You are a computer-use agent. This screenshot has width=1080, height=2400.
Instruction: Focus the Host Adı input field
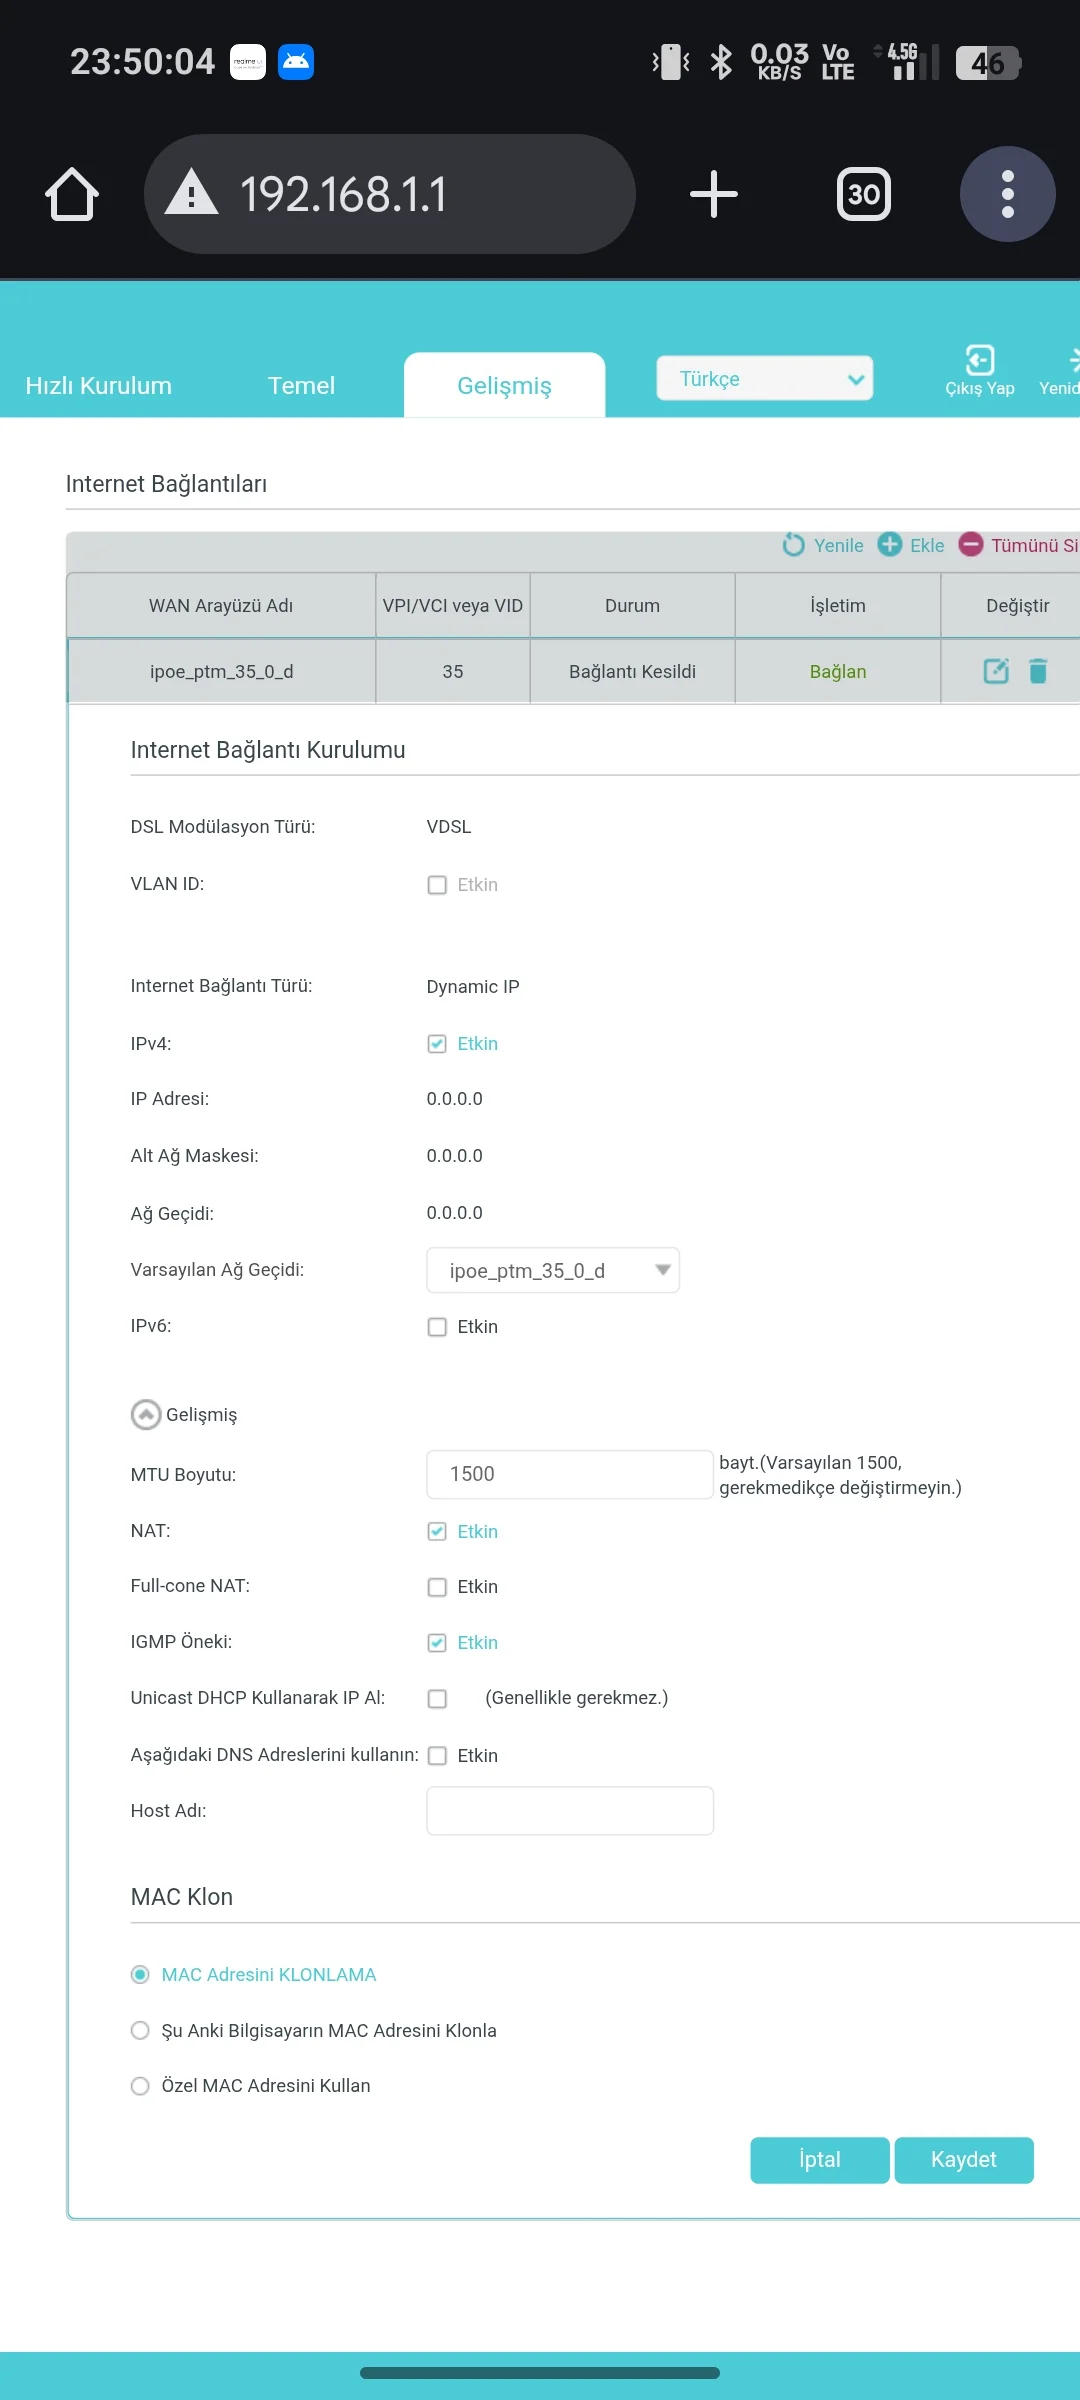click(x=570, y=1811)
